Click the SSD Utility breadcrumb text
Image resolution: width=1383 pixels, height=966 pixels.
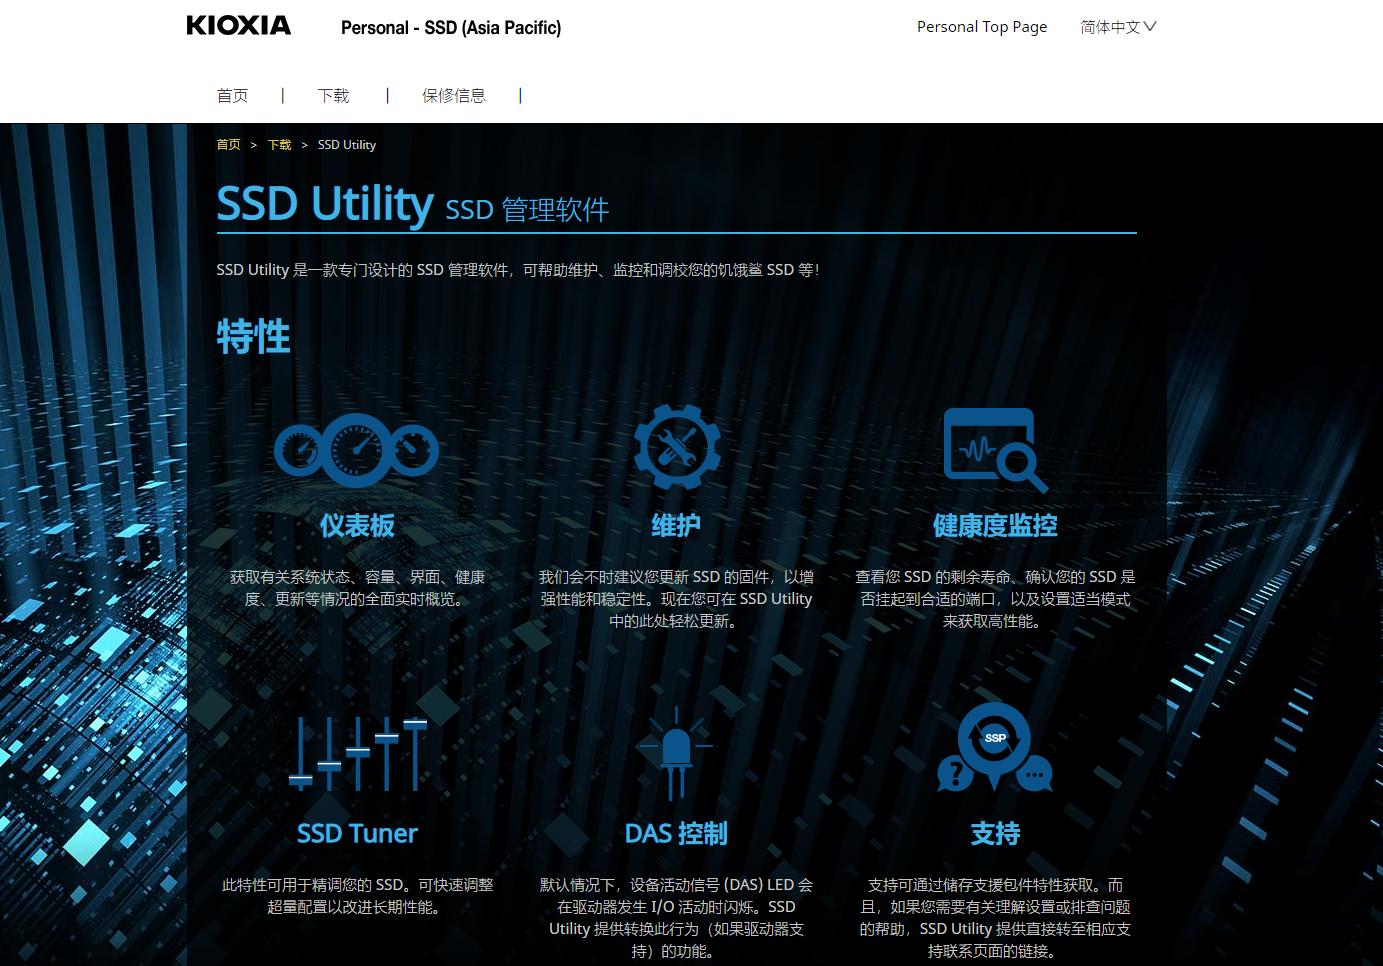[x=347, y=145]
